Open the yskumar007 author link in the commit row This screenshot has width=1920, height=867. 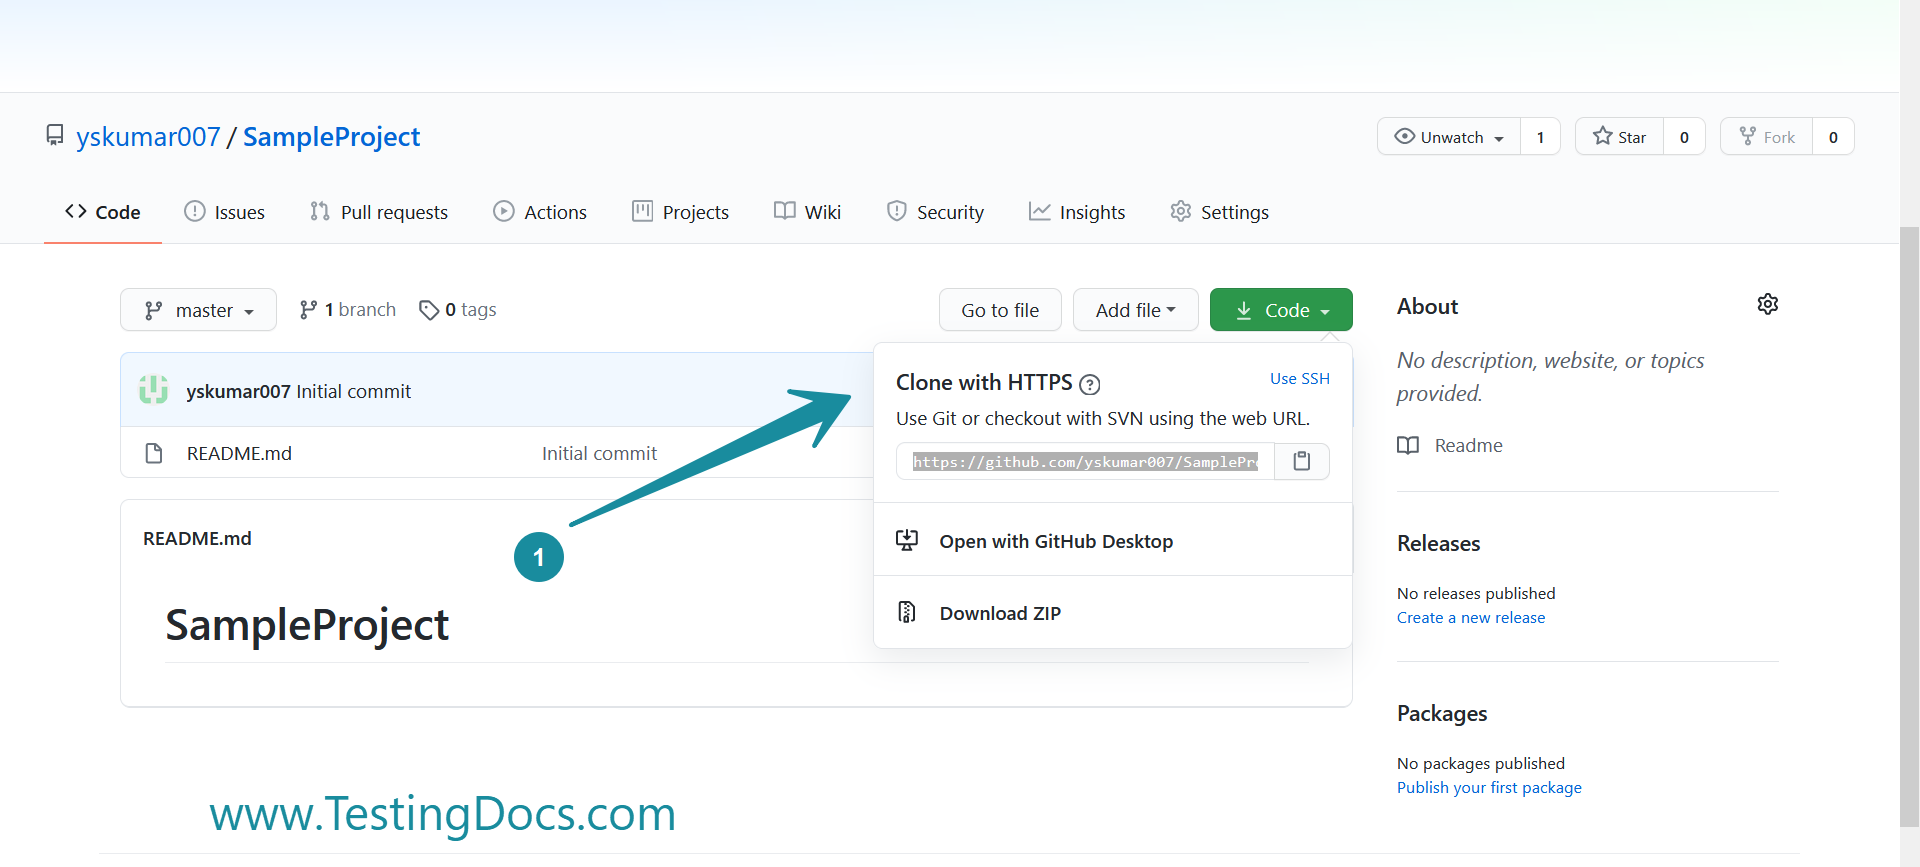[x=238, y=391]
